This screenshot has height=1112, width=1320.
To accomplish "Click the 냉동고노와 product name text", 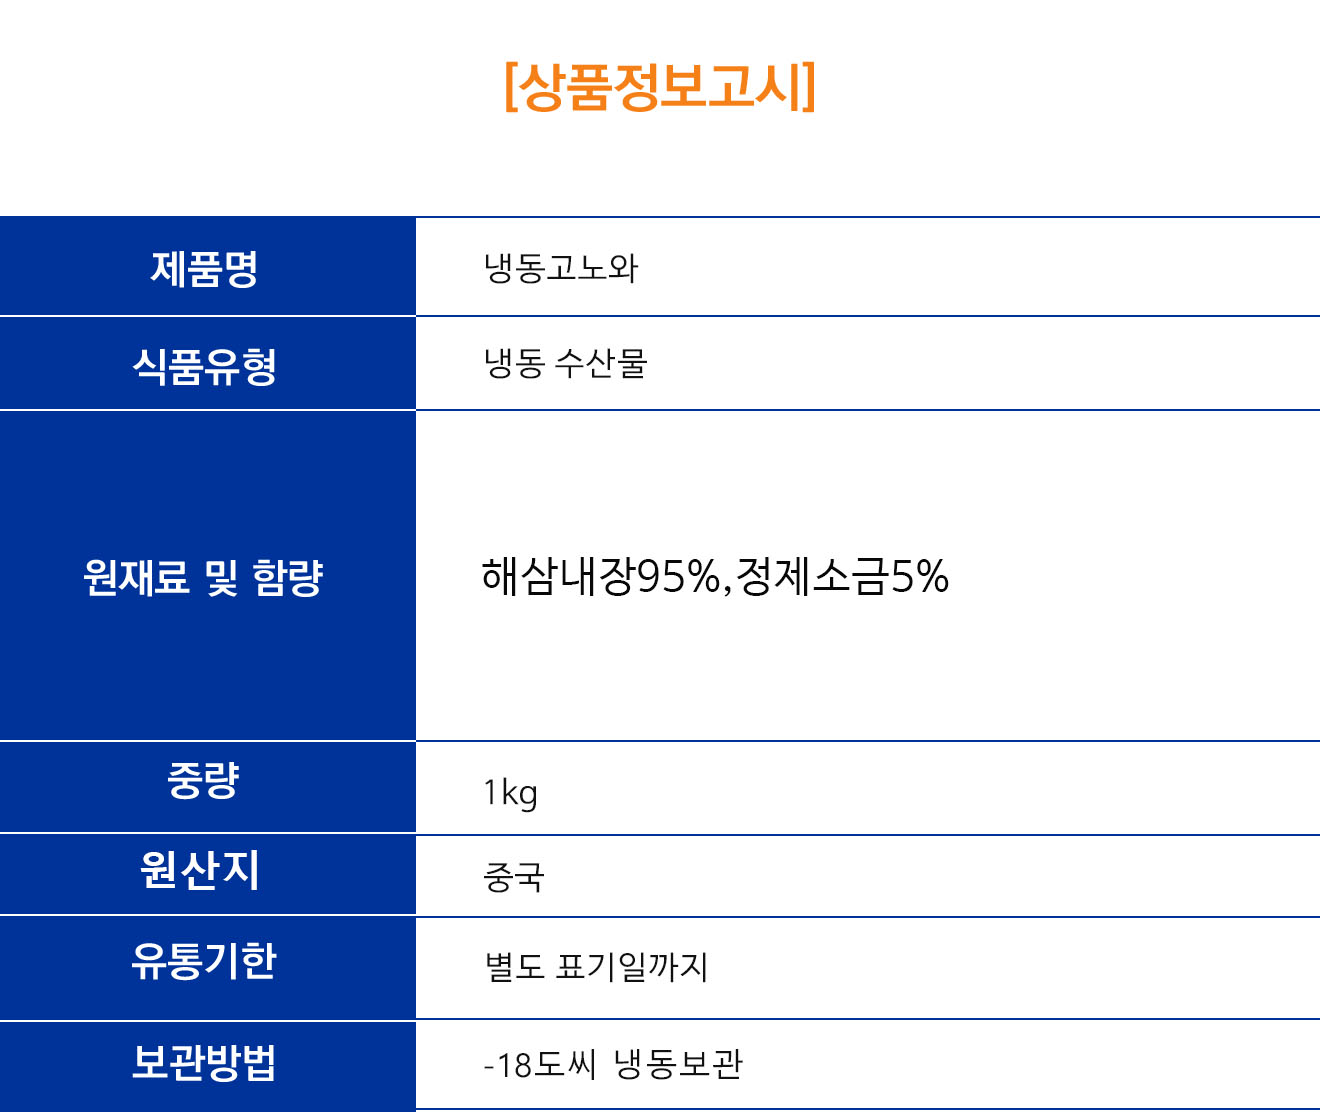I will click(561, 268).
